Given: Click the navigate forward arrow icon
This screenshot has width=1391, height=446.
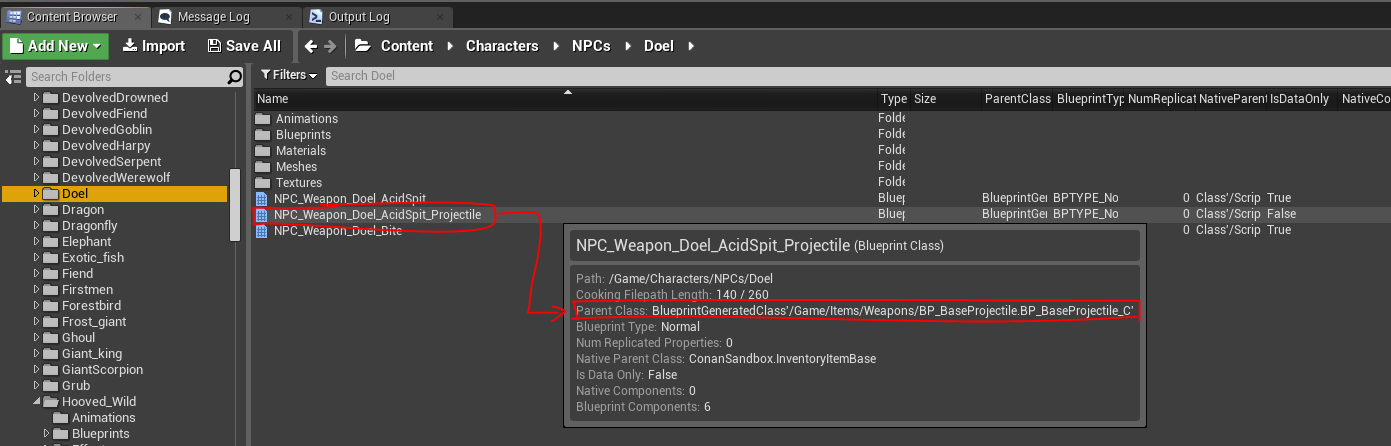Looking at the screenshot, I should (330, 46).
